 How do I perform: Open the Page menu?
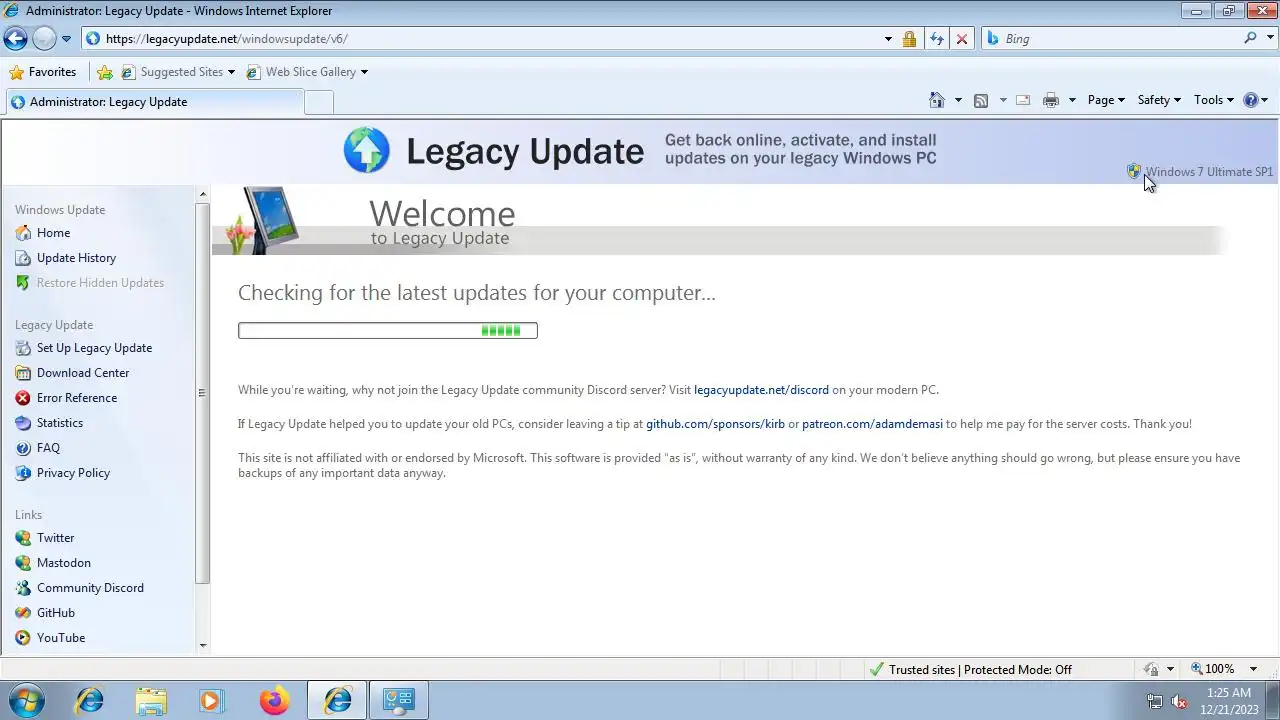click(x=1106, y=100)
